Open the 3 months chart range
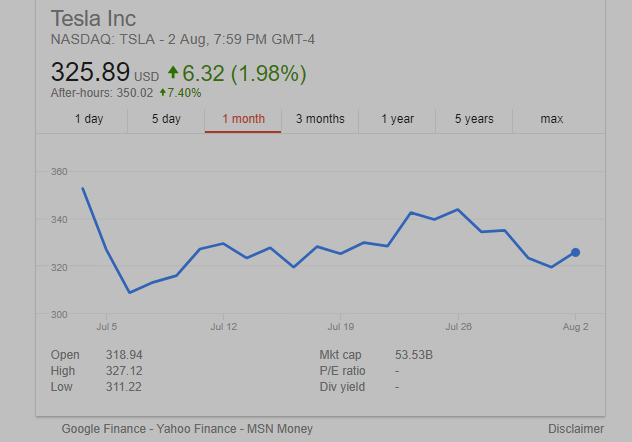 click(x=320, y=119)
